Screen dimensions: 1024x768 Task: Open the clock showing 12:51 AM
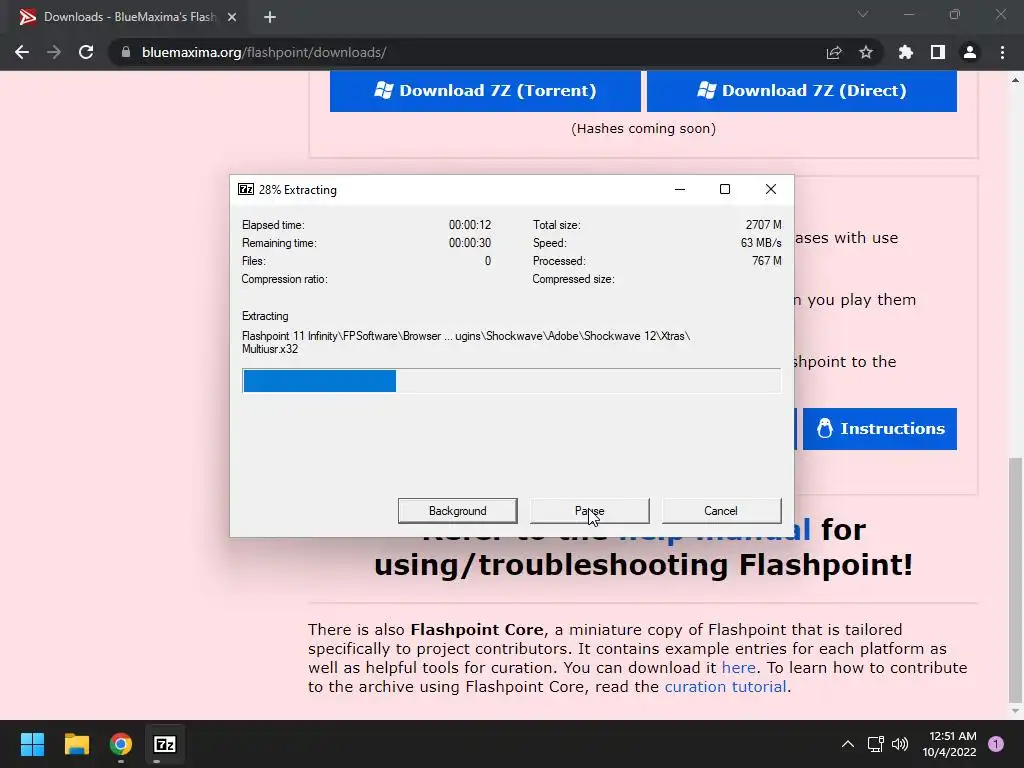(949, 744)
